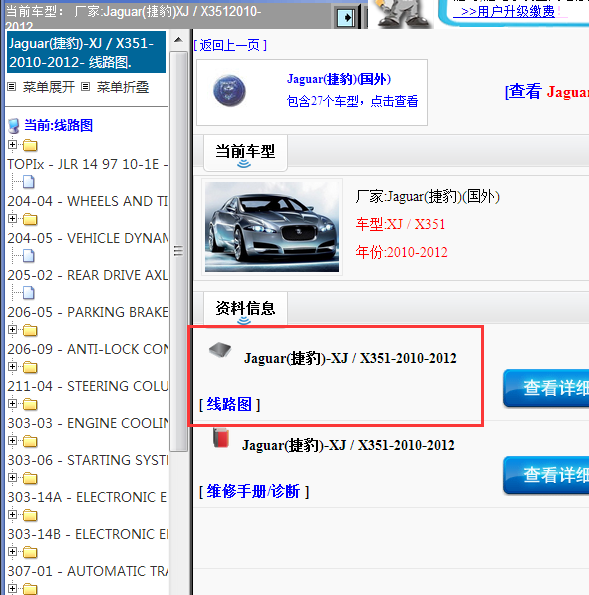This screenshot has height=595, width=589.
Task: Click the folder icon for 303-14B - ELECTRONIC E
Action: [30, 515]
